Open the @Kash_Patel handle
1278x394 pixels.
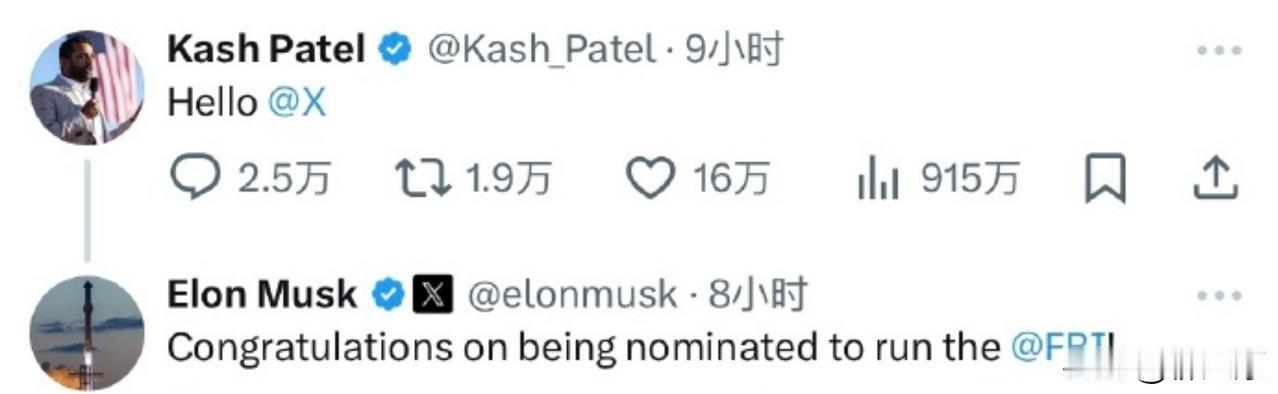542,49
